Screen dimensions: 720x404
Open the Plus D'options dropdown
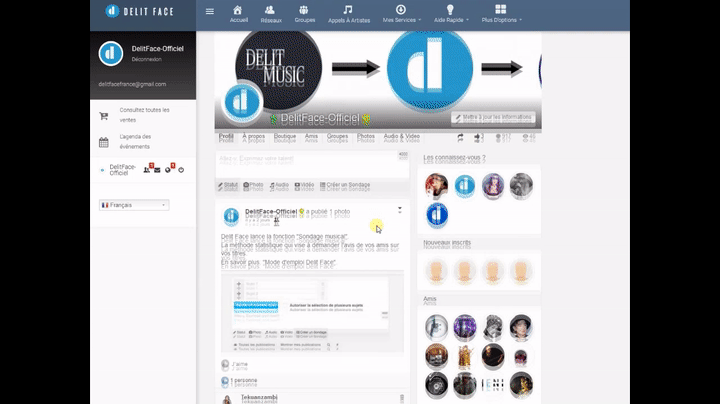[x=500, y=13]
